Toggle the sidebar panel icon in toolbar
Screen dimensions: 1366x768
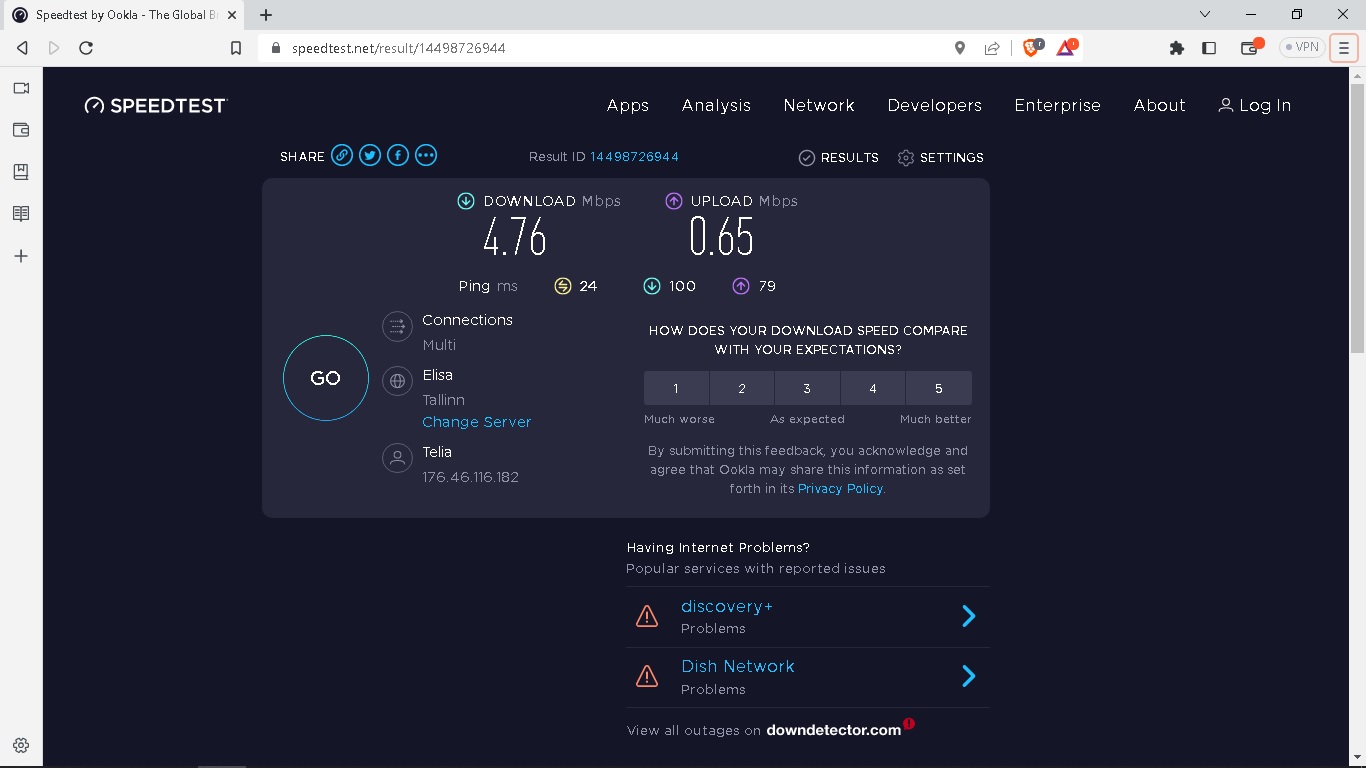(x=1209, y=47)
